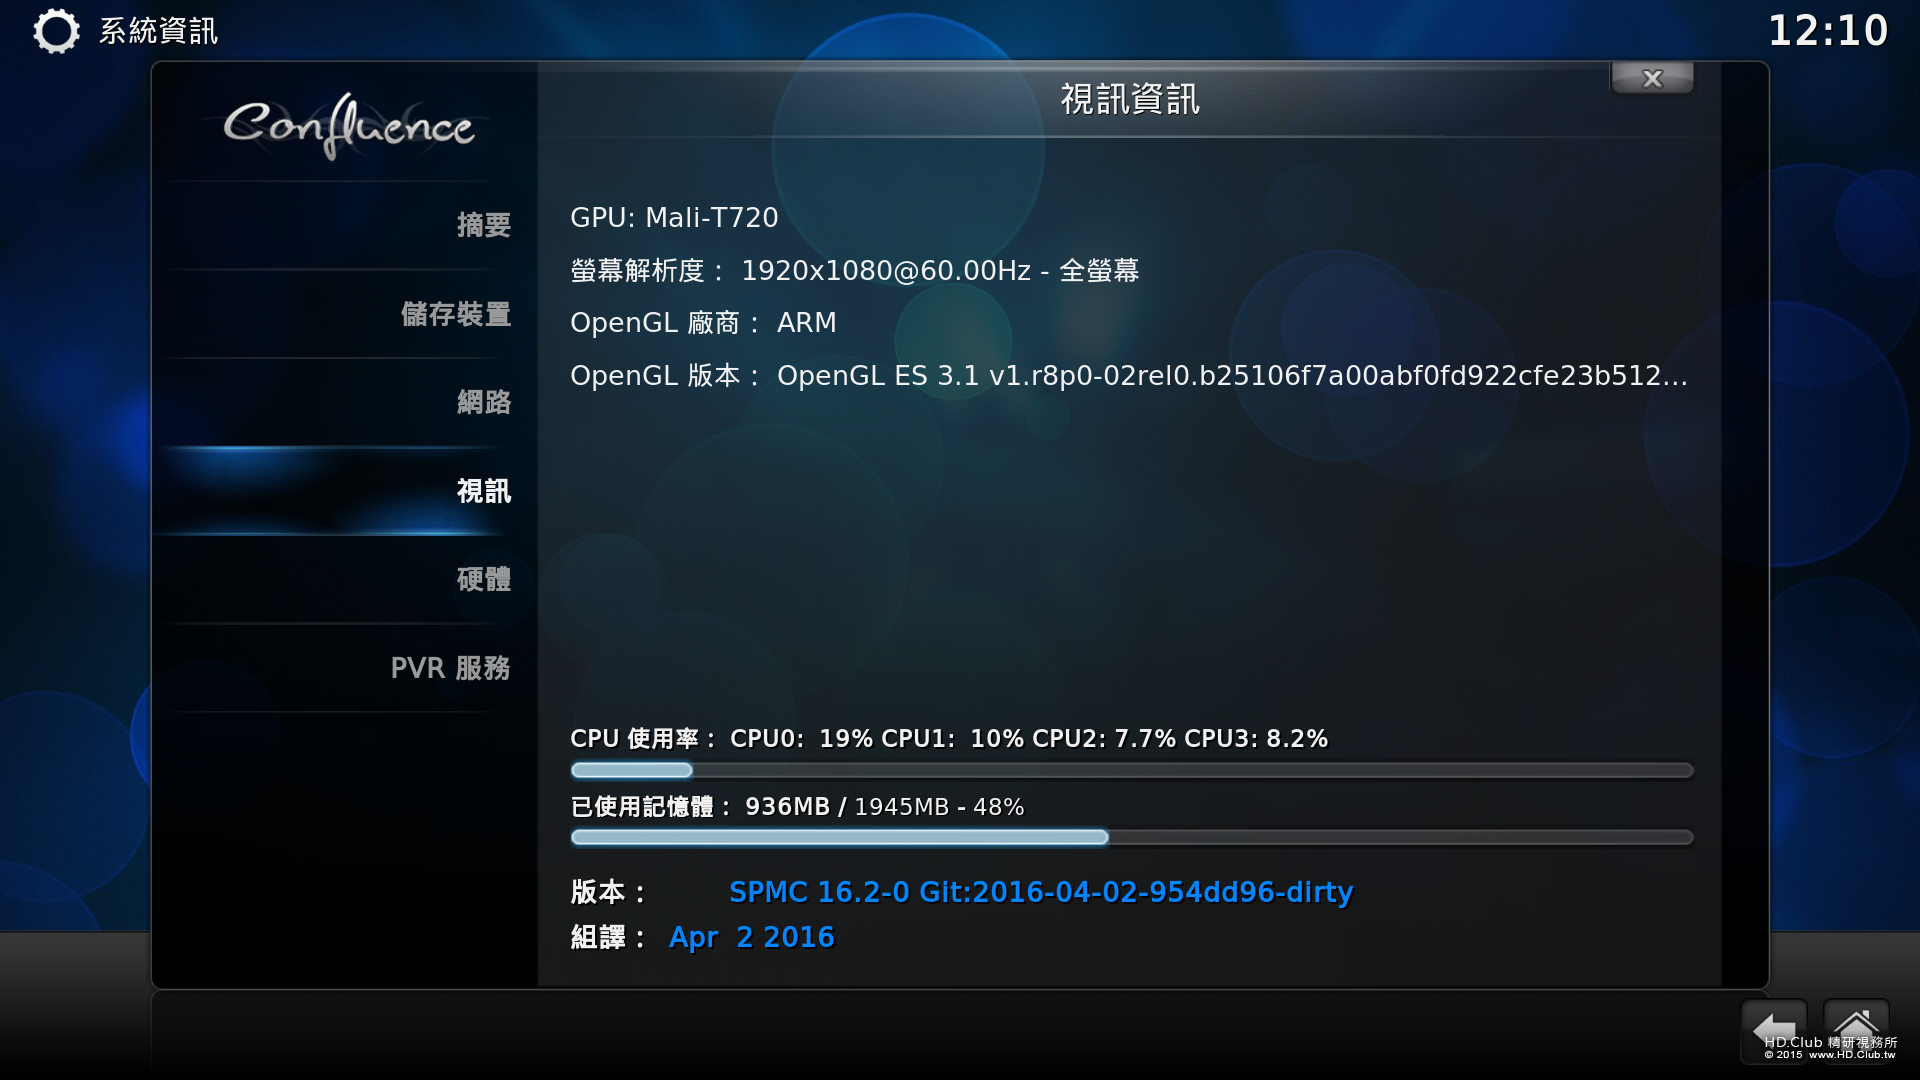Click the 螢幕解析度 1920x1080 resolution line
The width and height of the screenshot is (1920, 1080).
[x=854, y=270]
